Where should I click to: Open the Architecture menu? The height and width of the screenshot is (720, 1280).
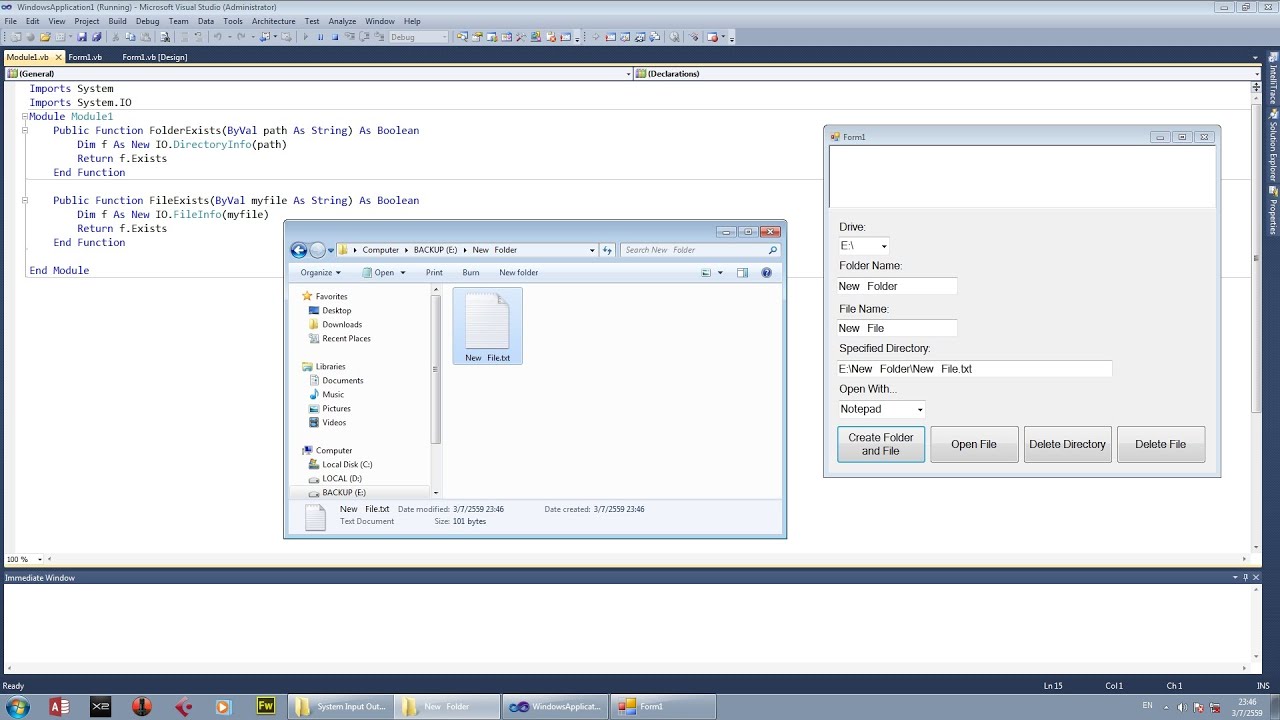coord(273,21)
